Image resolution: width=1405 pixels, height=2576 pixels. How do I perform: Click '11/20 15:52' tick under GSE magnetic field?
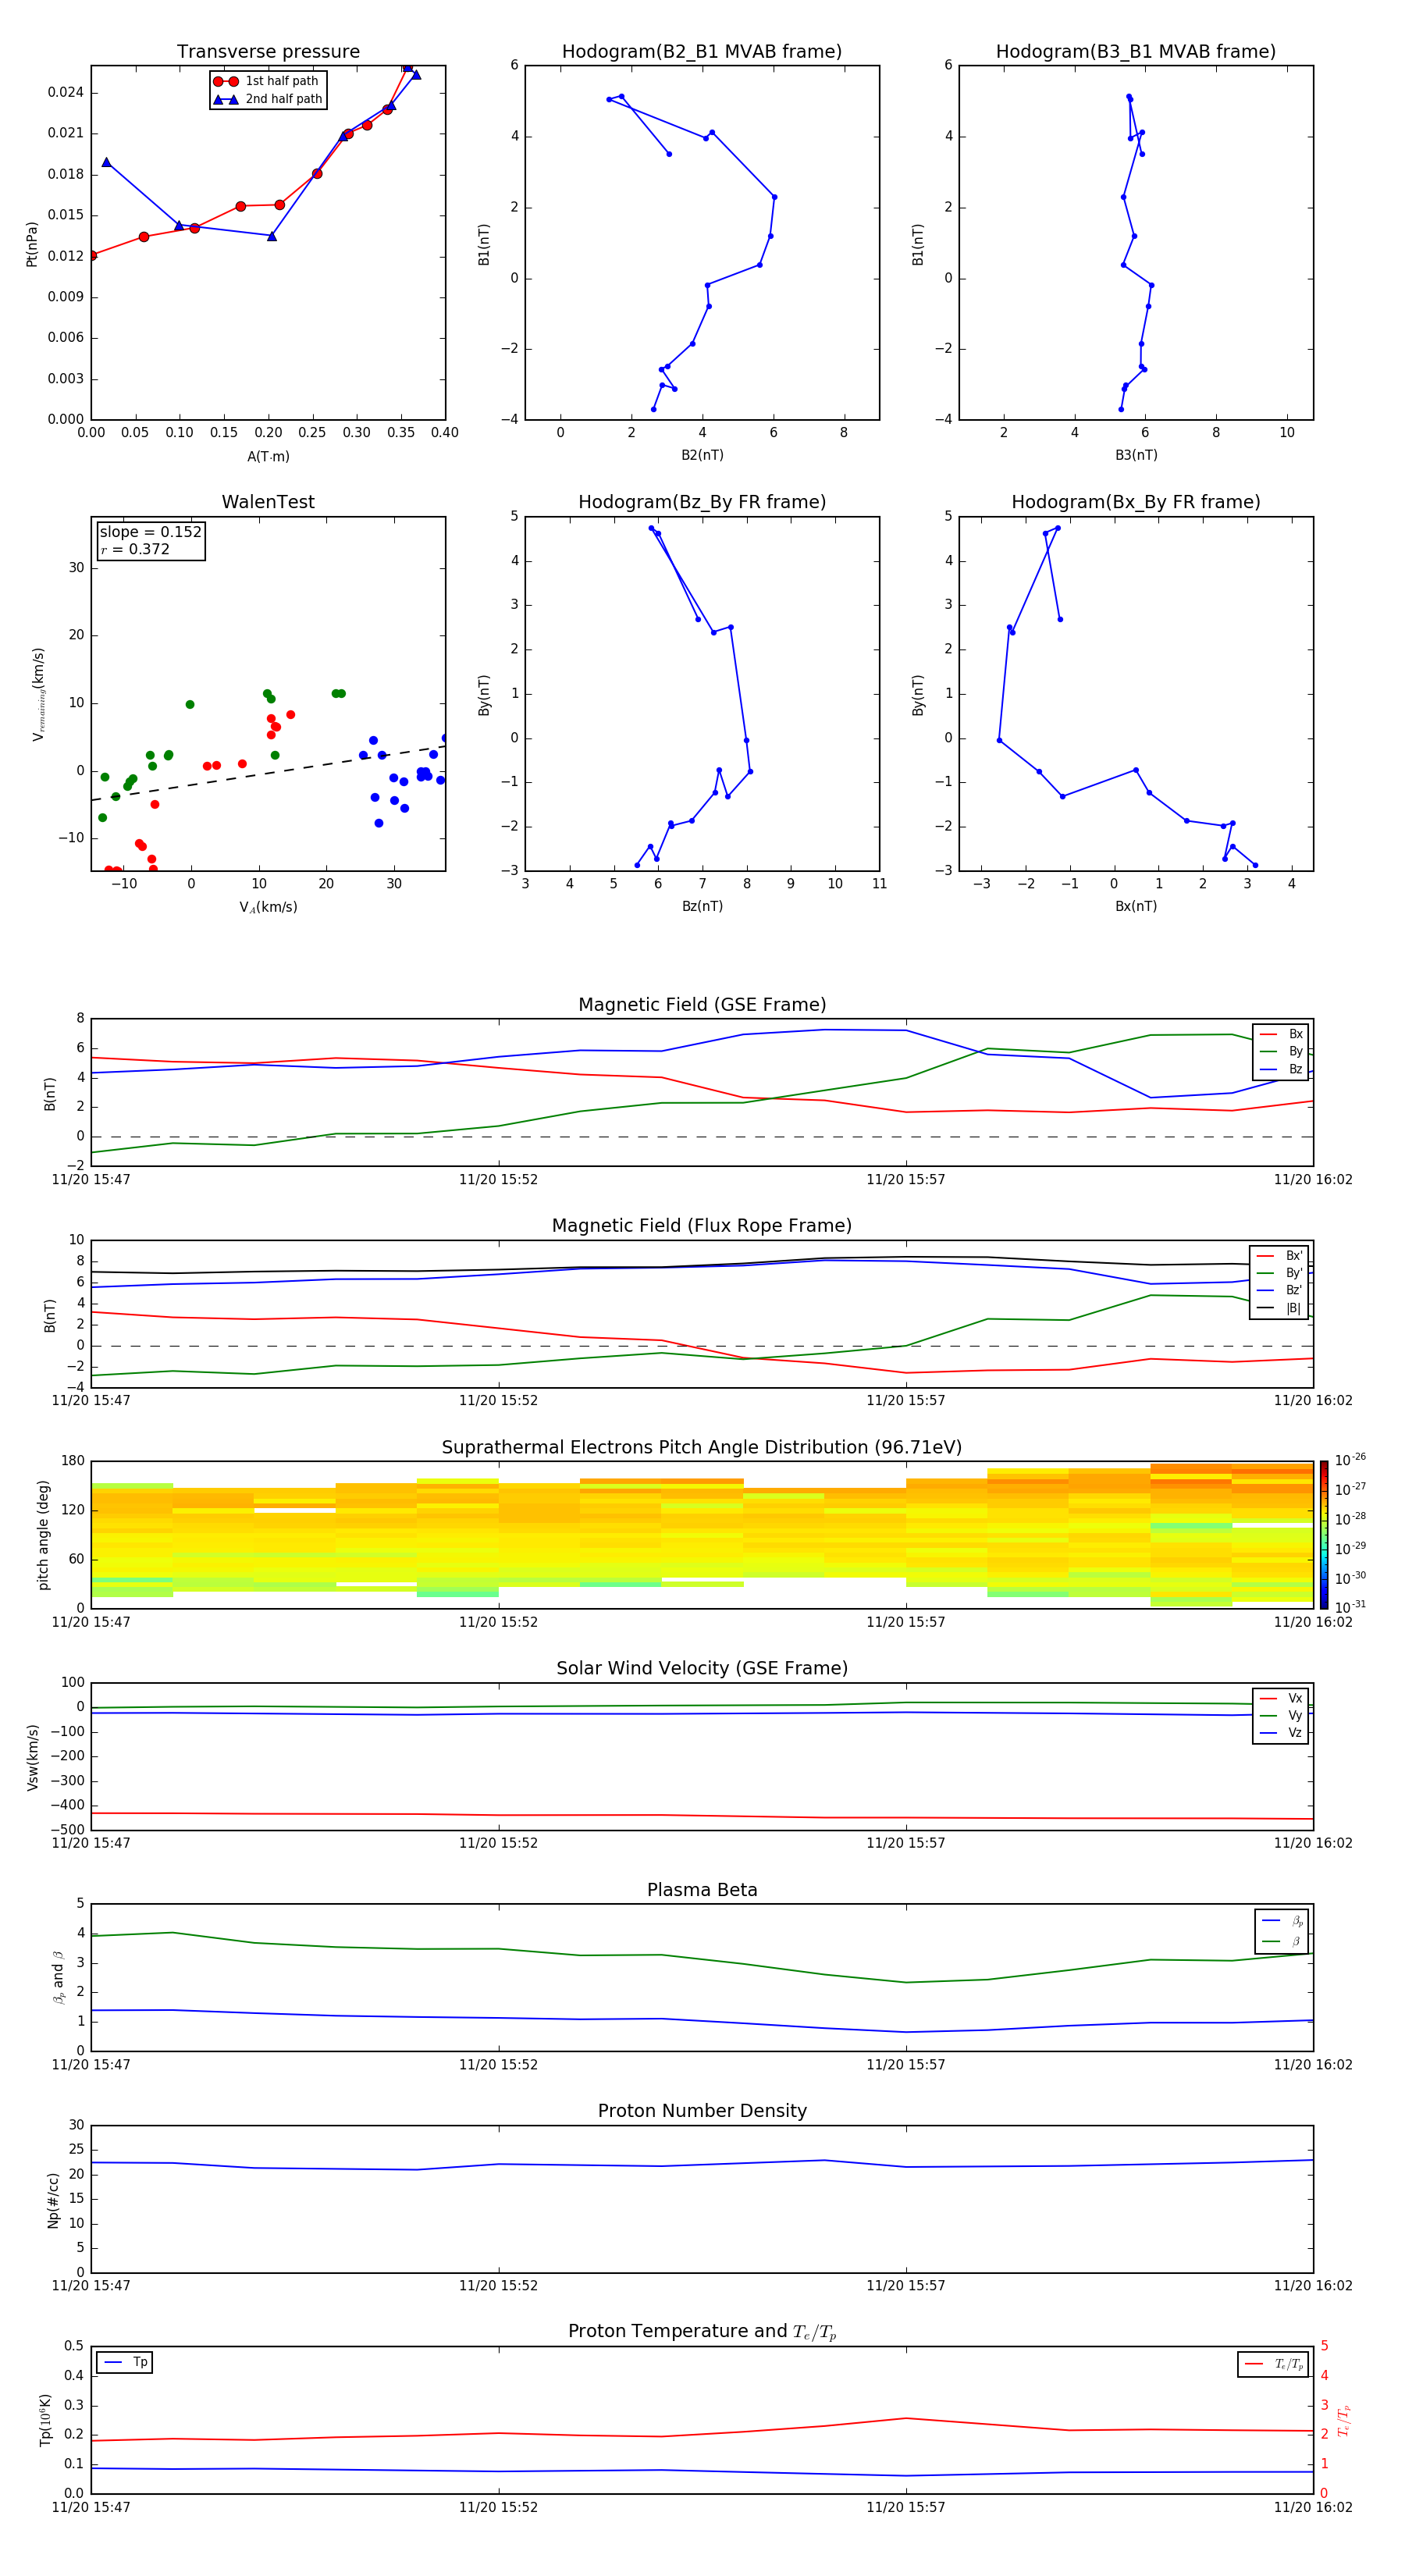click(x=498, y=1180)
